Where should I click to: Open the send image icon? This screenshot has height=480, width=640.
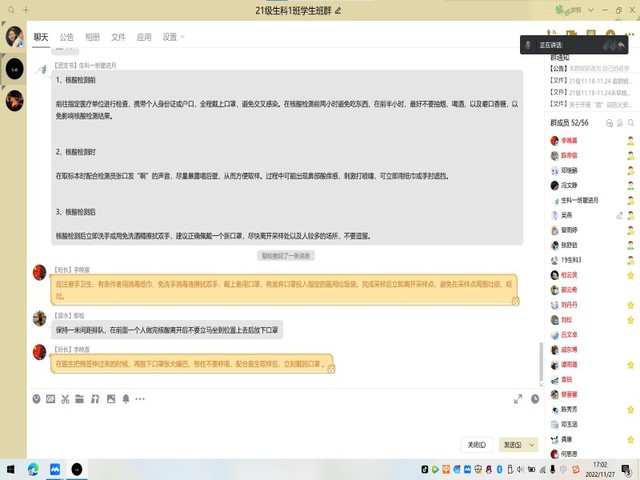click(x=108, y=398)
